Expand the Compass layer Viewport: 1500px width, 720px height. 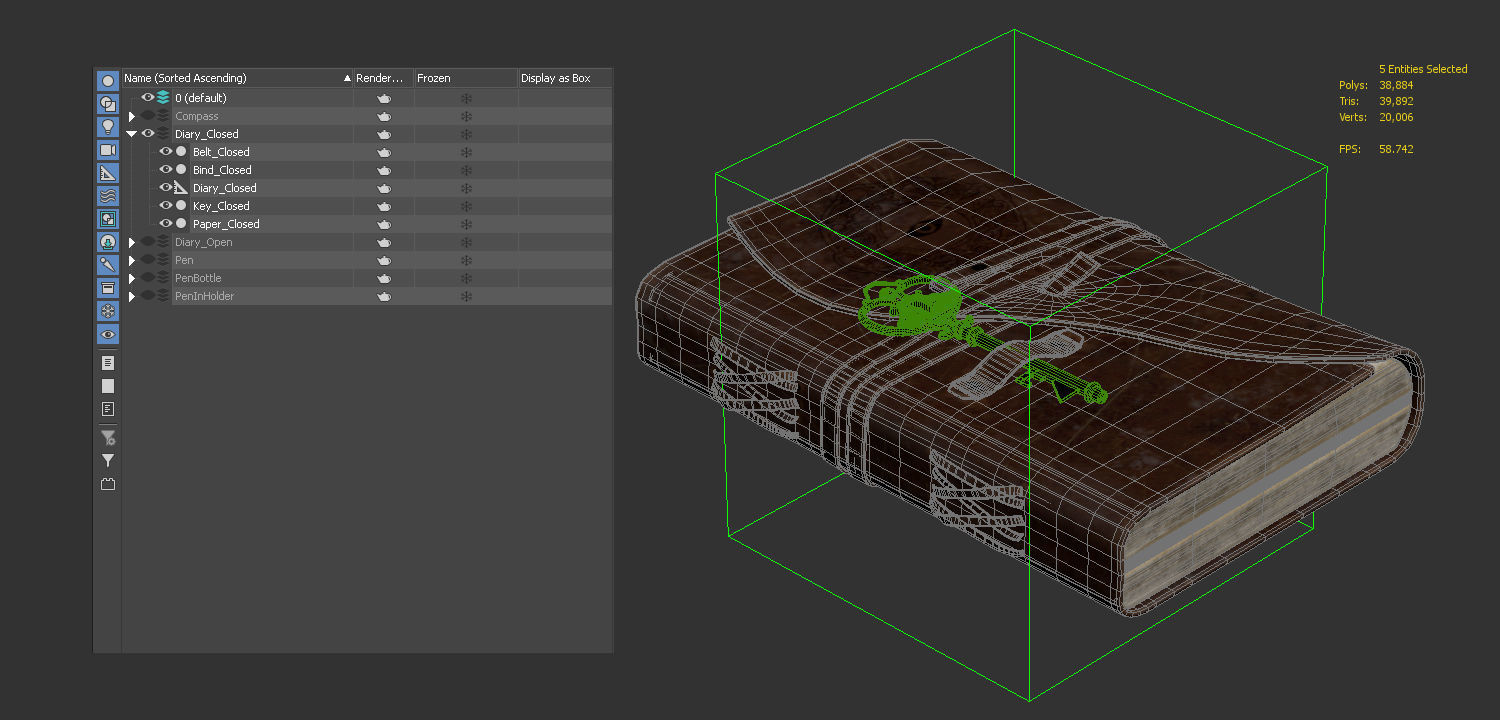coord(132,116)
